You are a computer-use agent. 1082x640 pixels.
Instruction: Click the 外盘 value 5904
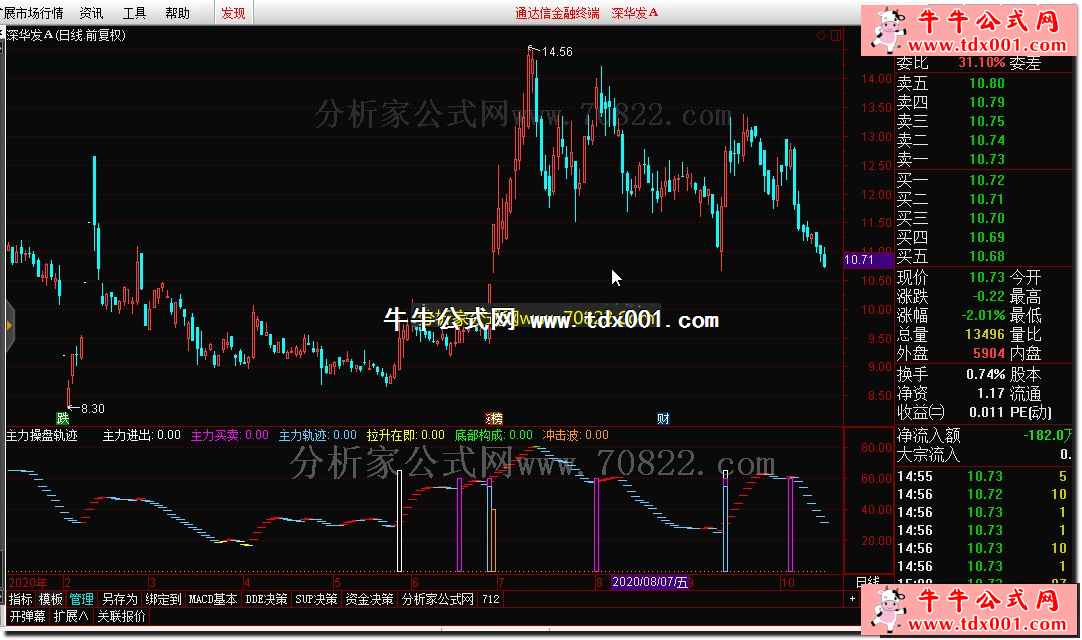(x=989, y=353)
